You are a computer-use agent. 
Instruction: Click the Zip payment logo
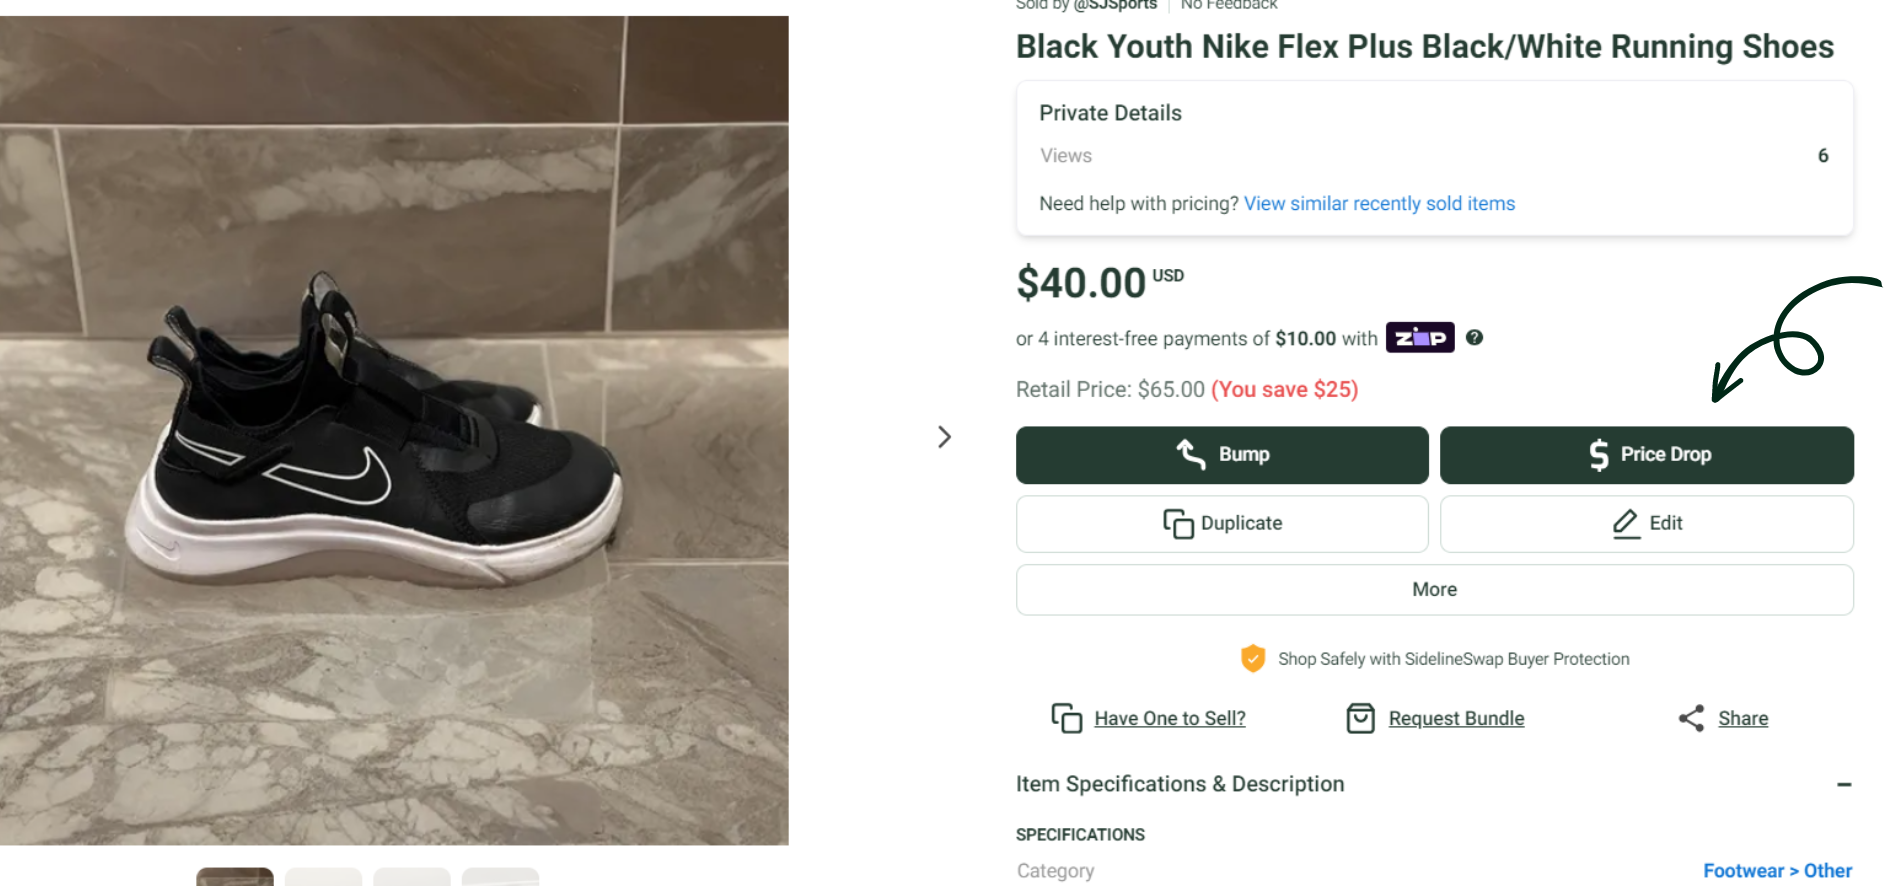(1419, 338)
